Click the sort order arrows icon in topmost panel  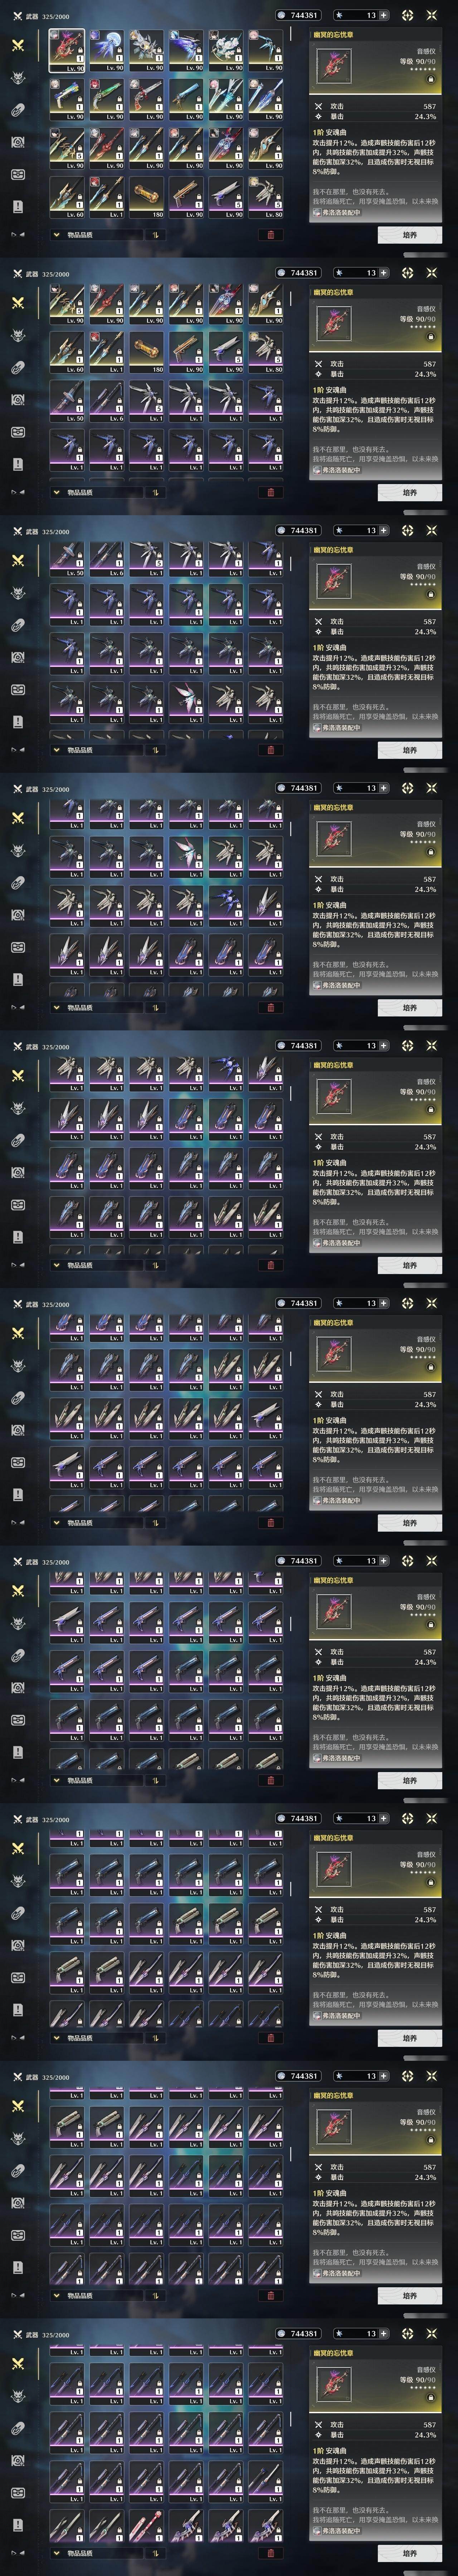[155, 235]
